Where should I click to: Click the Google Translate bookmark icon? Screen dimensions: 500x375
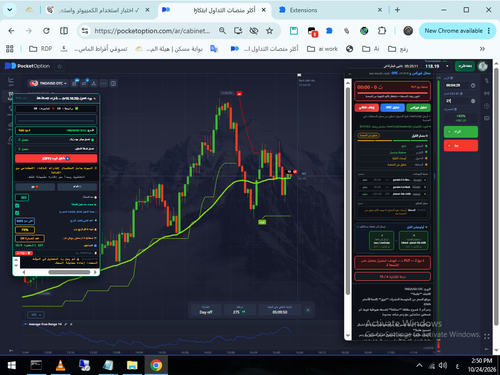tap(214, 49)
